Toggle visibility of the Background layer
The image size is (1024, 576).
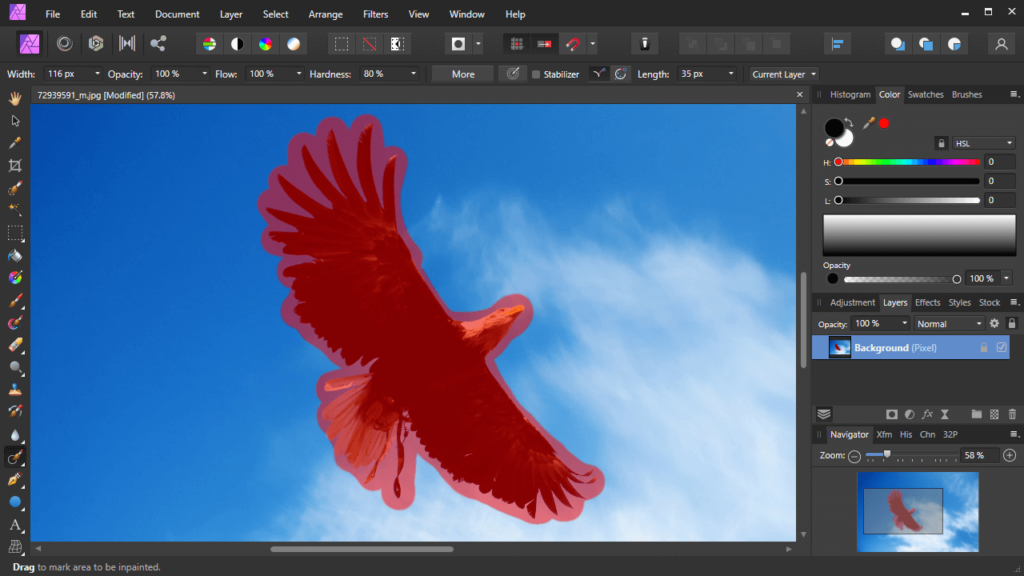pos(1002,347)
